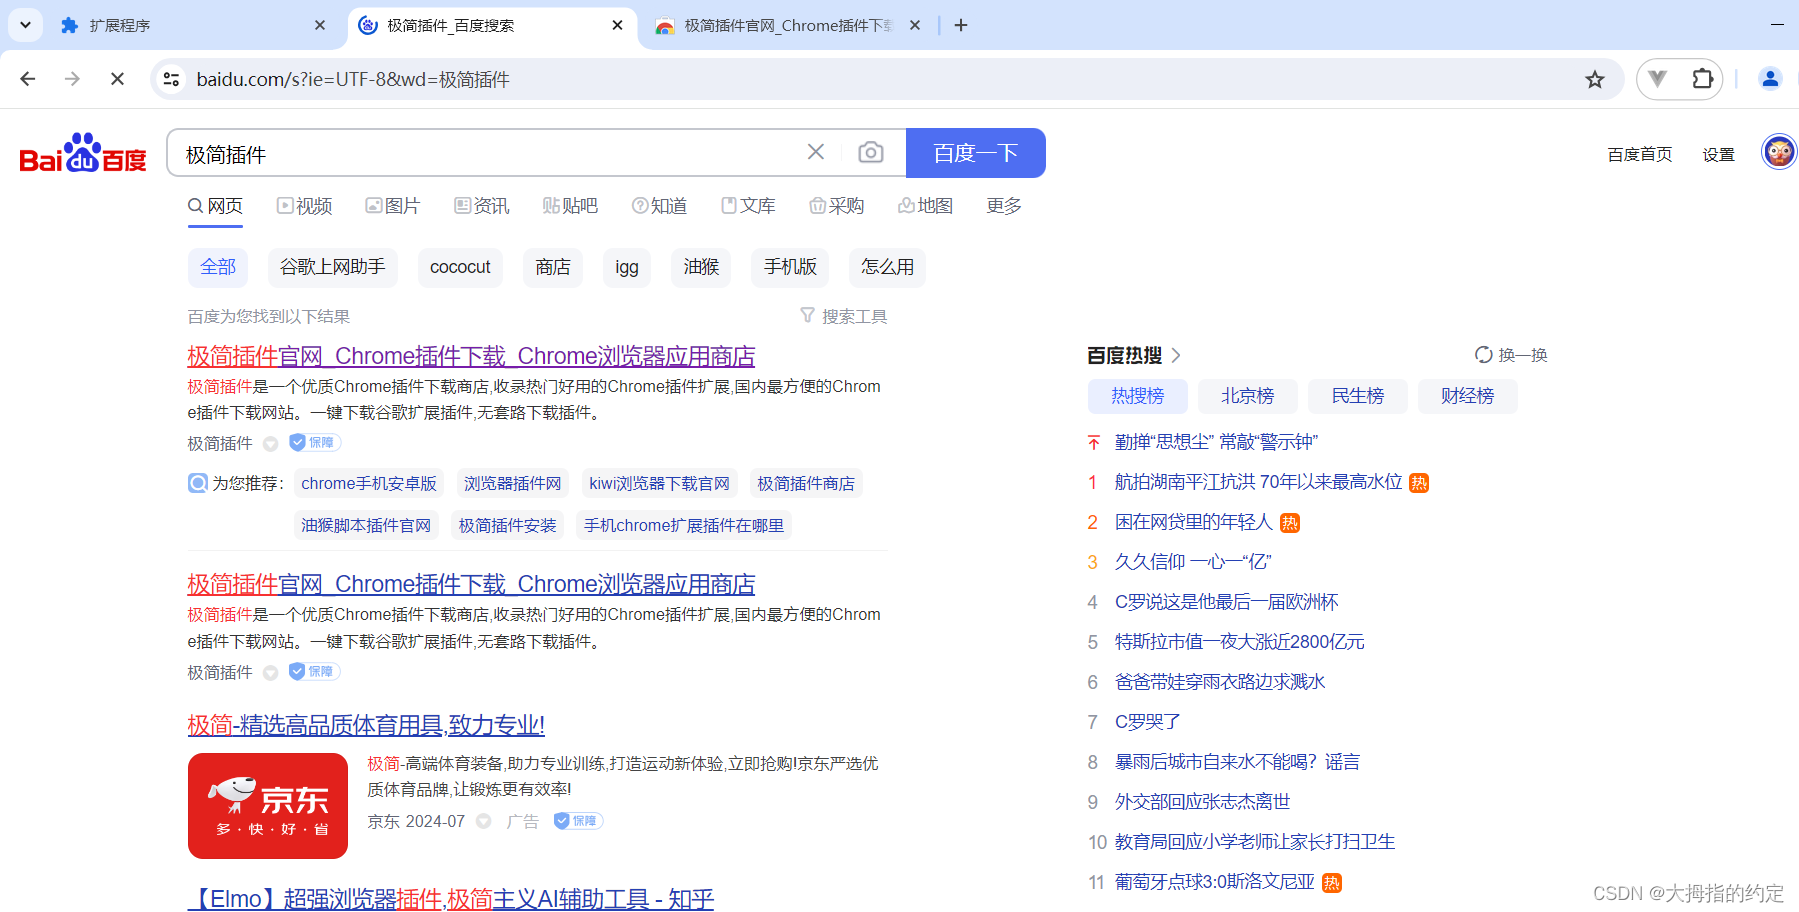The width and height of the screenshot is (1799, 912).
Task: Open hot topic 困在网贷里的年轻人
Action: [1194, 522]
